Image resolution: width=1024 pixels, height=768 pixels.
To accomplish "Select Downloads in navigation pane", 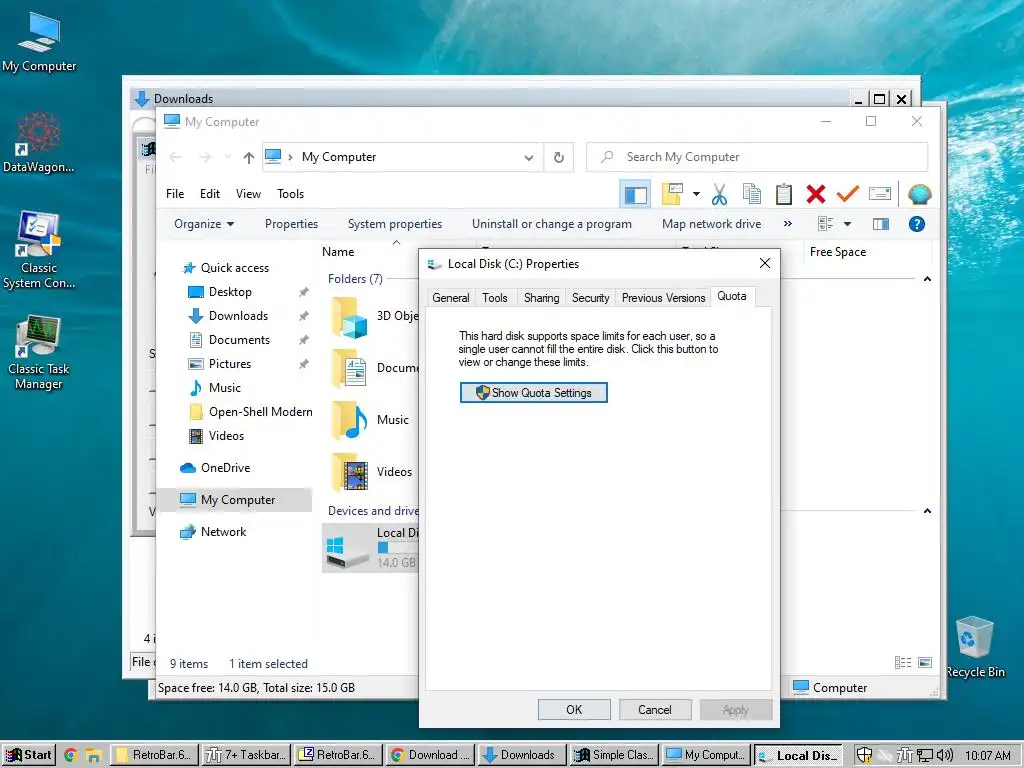I will coord(238,316).
